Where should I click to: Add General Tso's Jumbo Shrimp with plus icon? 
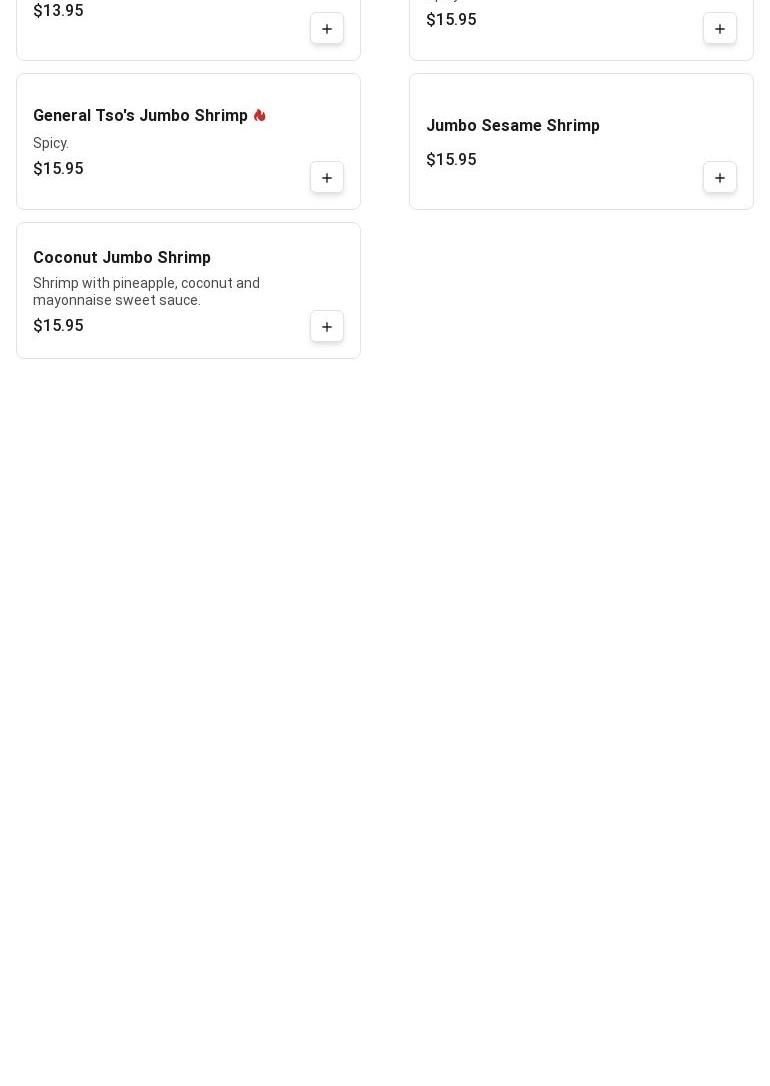point(327,178)
